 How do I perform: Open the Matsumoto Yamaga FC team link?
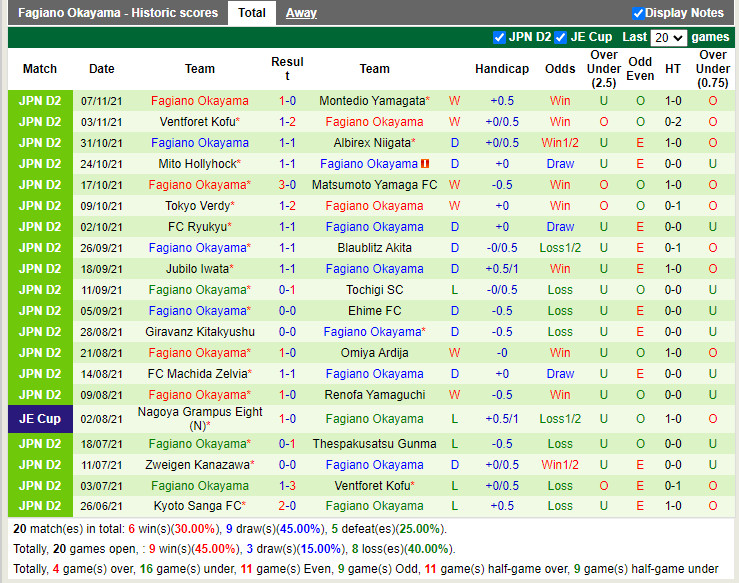pos(374,185)
